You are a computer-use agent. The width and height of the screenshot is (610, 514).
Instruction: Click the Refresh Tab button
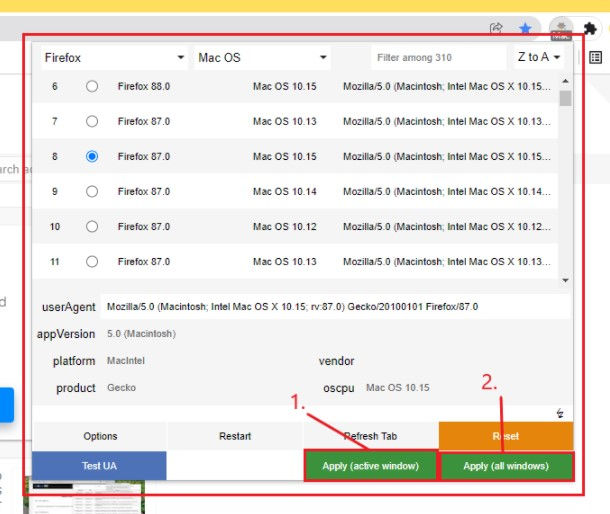(370, 436)
